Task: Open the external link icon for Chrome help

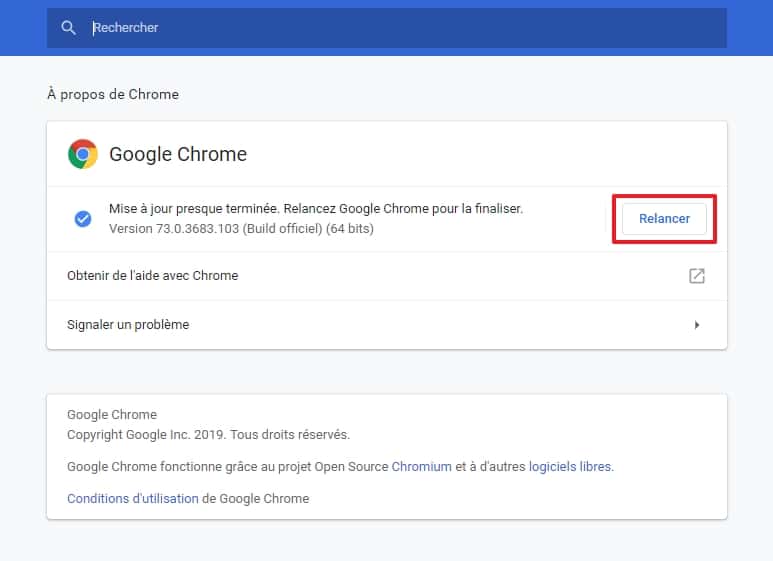Action: (x=697, y=276)
